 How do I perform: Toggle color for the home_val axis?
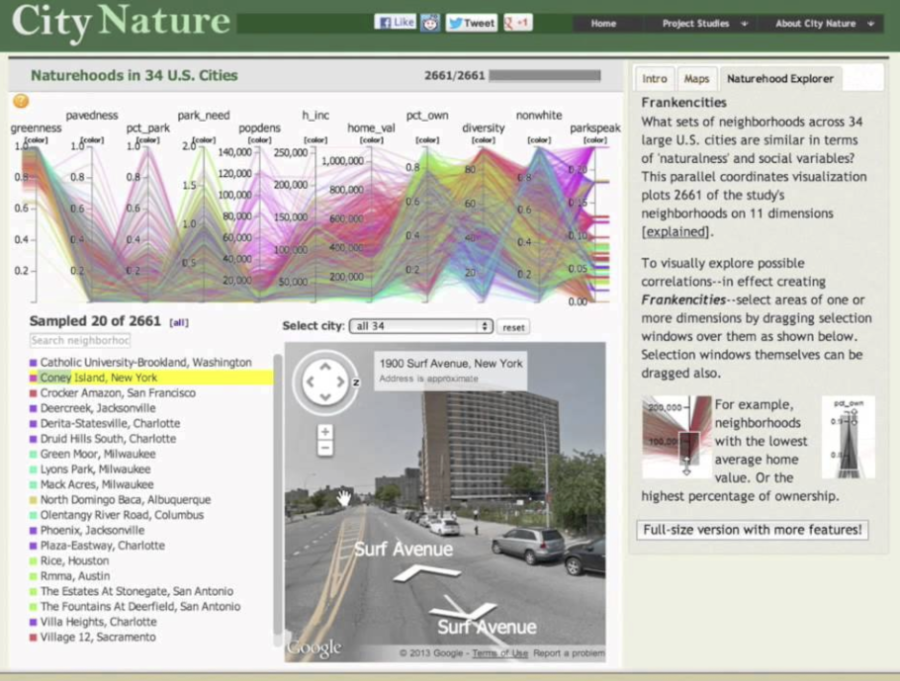[x=371, y=140]
